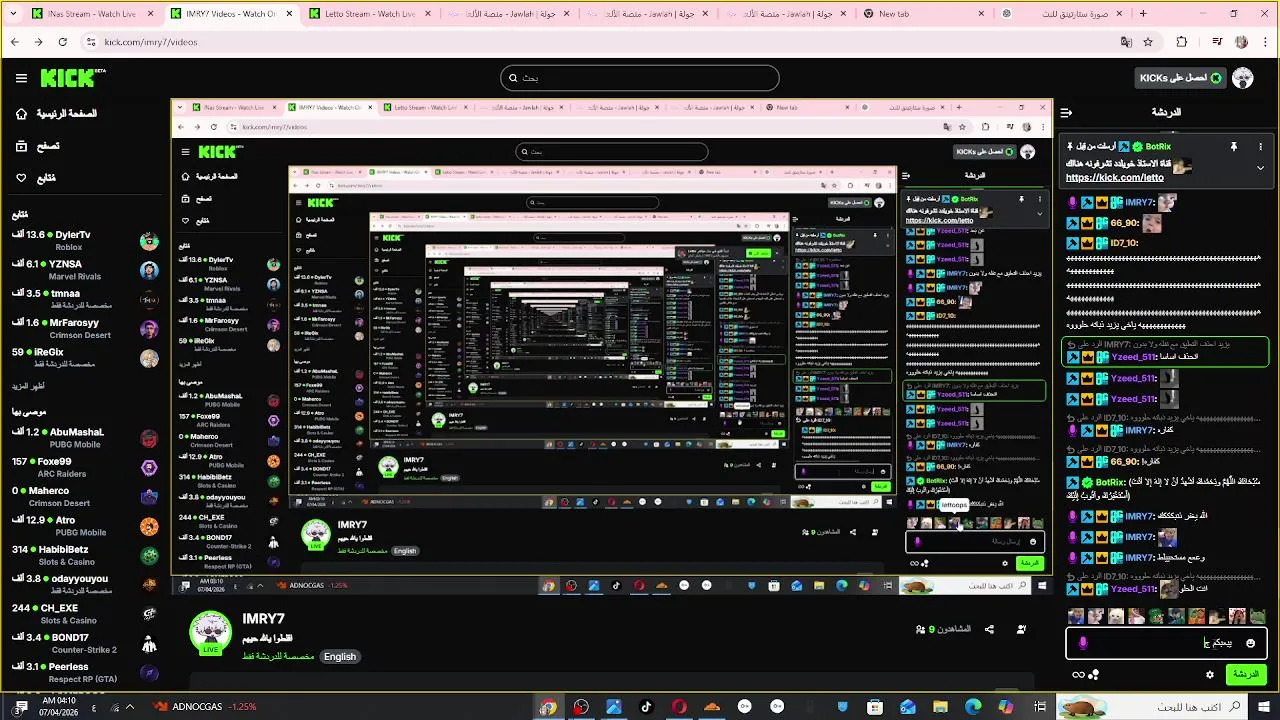Open tmnaa channel in sidebar
This screenshot has width=1280, height=720.
click(85, 299)
